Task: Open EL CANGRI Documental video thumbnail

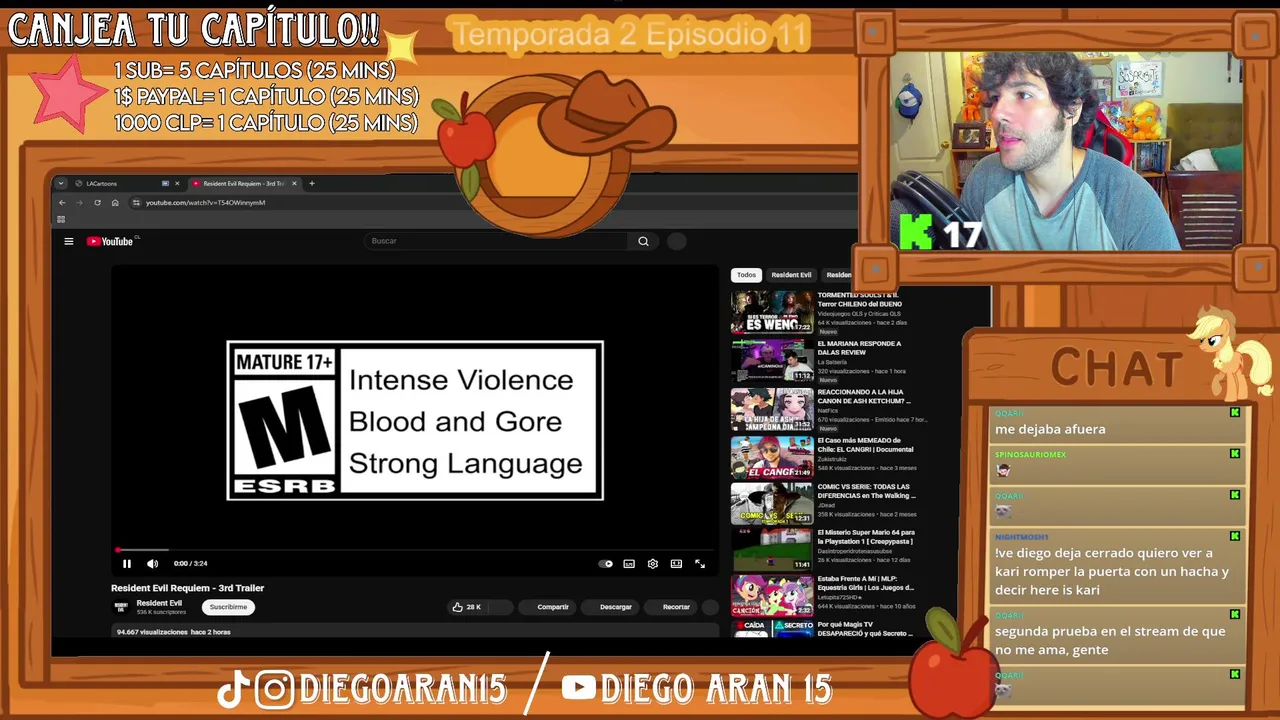Action: [x=772, y=457]
